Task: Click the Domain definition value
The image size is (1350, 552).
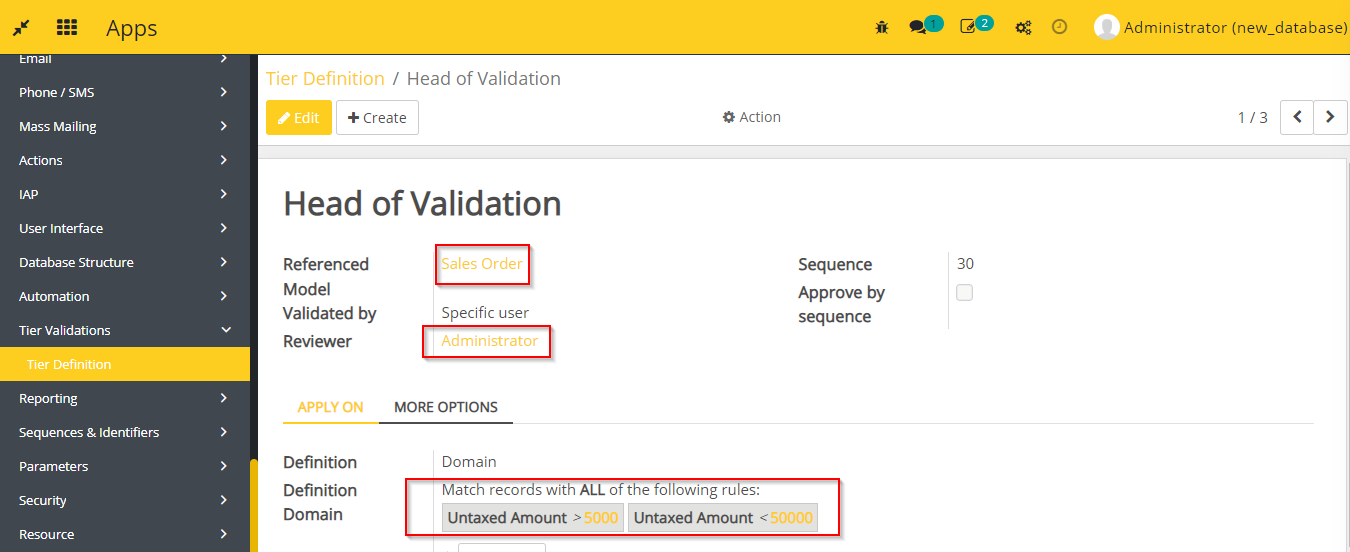Action: tap(469, 462)
